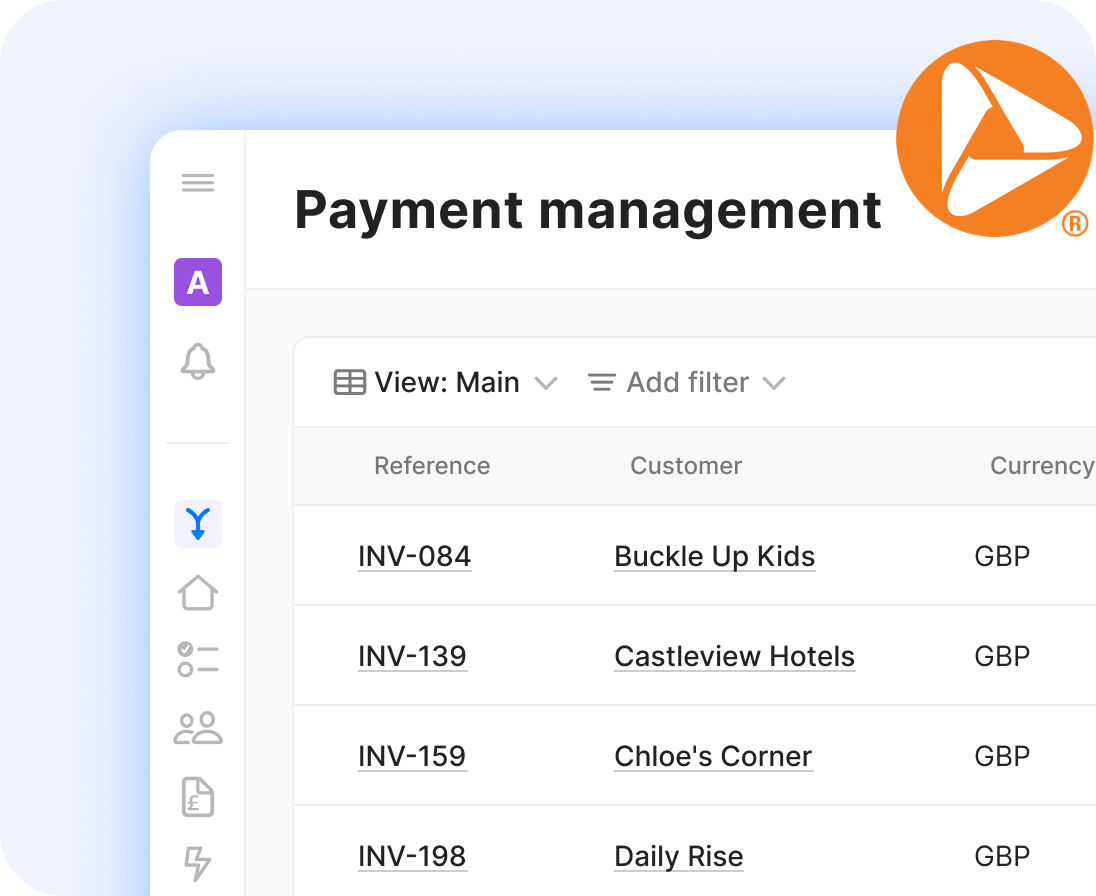Expand the Add filter dropdown
1096x896 pixels.
coord(686,382)
